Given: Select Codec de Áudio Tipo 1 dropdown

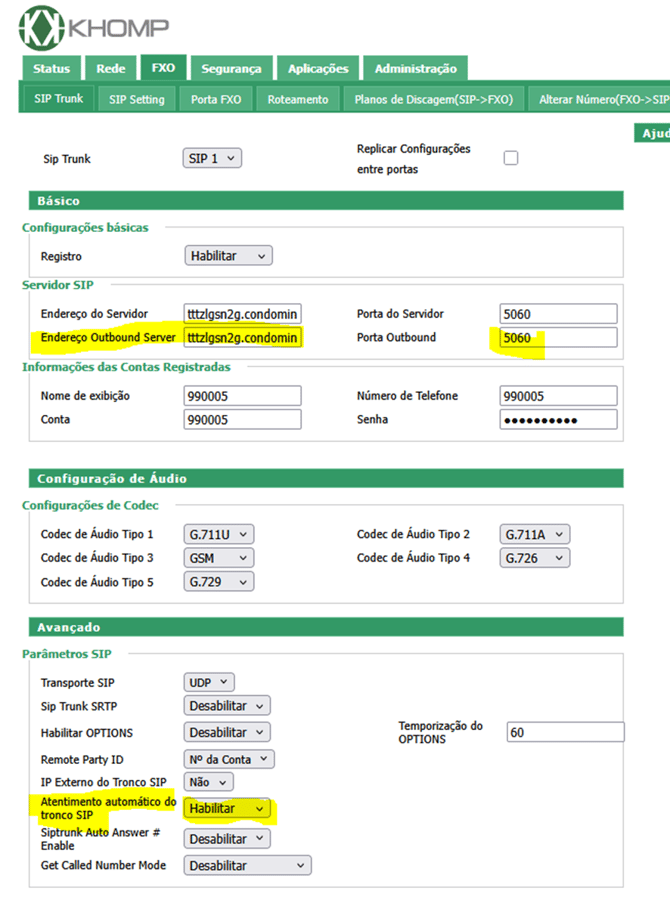Looking at the screenshot, I should [219, 534].
